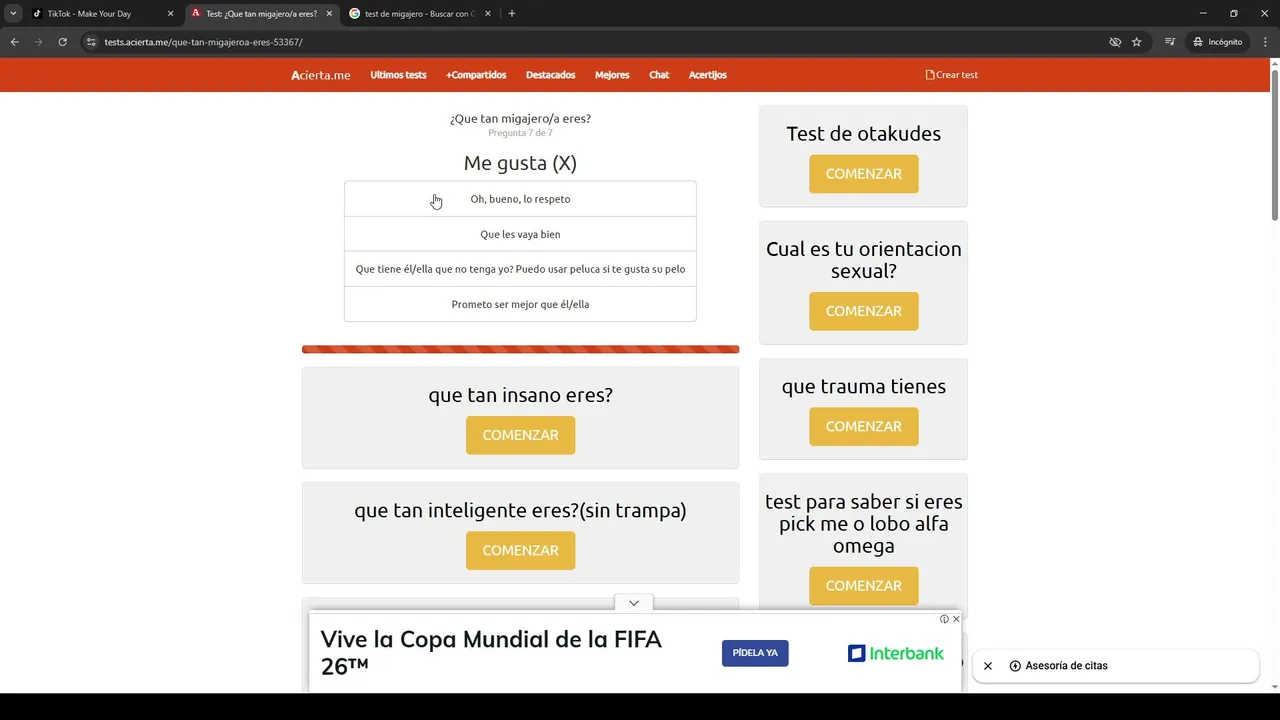Screen dimensions: 1280x720
Task: Bookmark this page with the star icon
Action: [x=1137, y=42]
